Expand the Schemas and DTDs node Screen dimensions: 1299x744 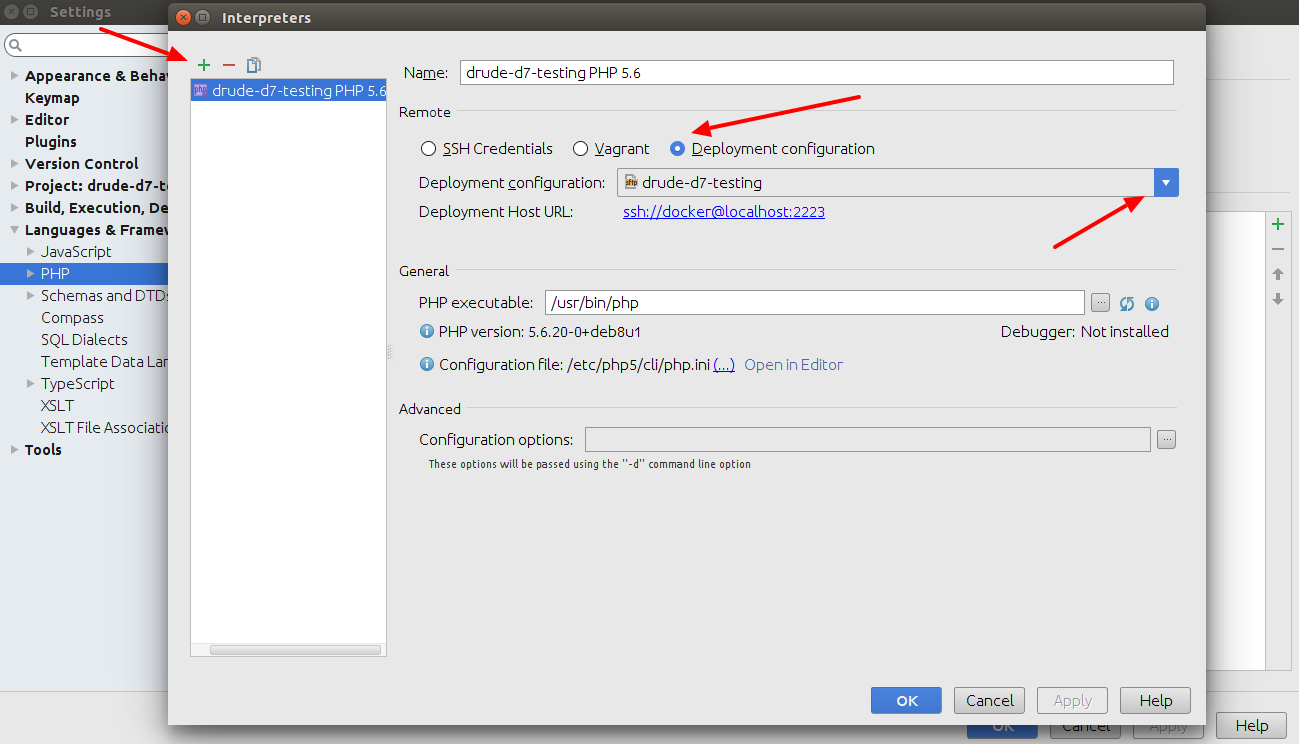click(x=30, y=296)
